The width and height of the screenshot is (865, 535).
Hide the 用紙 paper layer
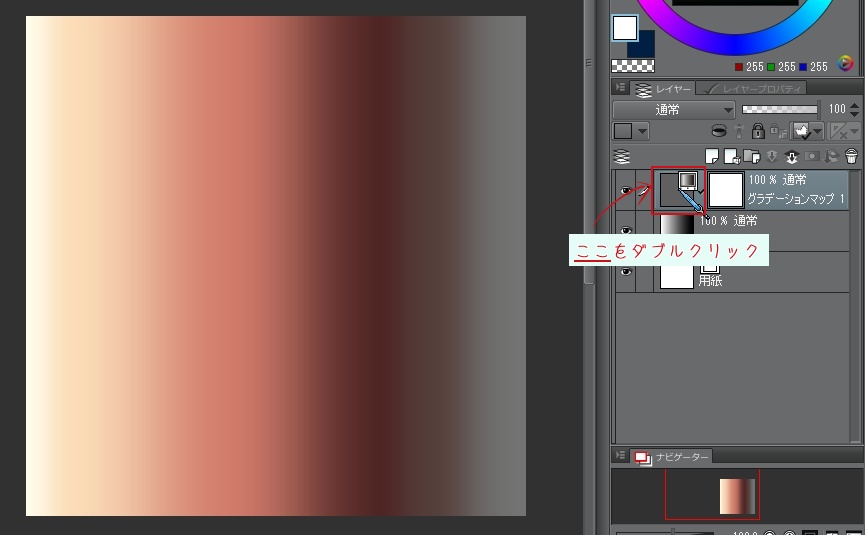626,271
